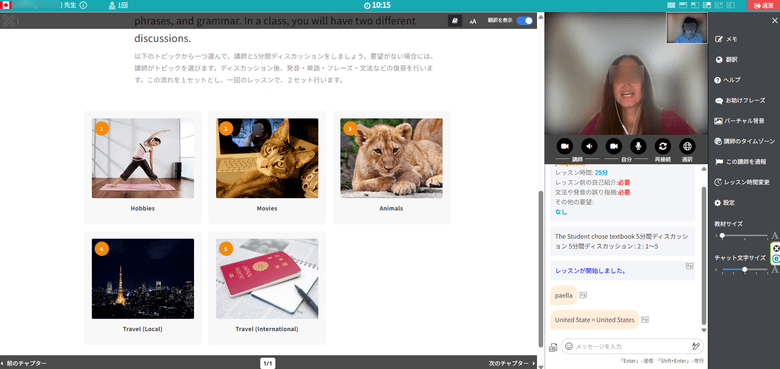The image size is (780, 369).
Task: Open レッスン時間変更 lesson time change
Action: pos(742,183)
